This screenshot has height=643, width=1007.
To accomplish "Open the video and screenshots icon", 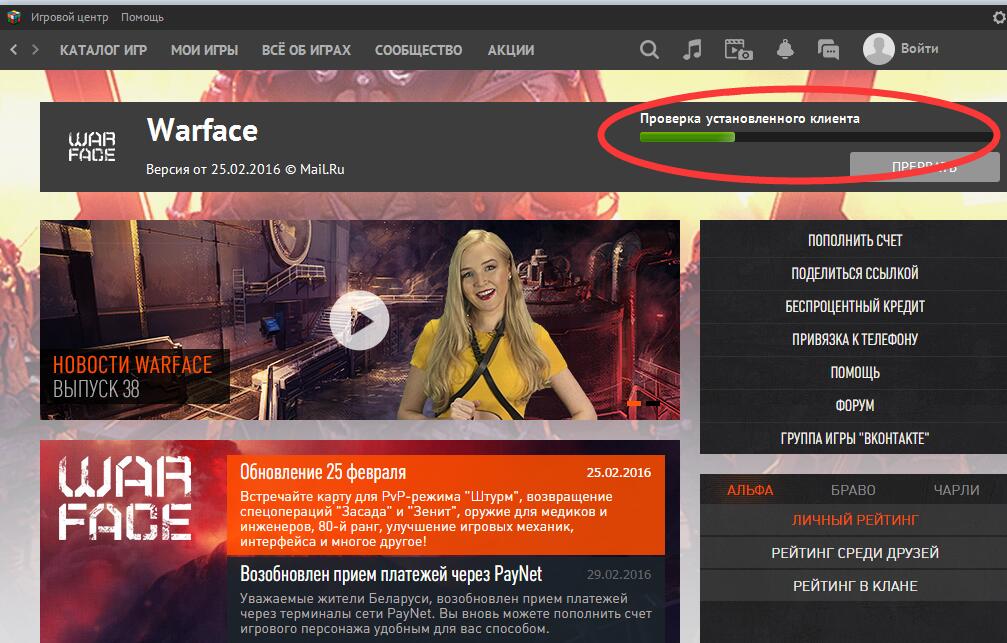I will (x=739, y=49).
